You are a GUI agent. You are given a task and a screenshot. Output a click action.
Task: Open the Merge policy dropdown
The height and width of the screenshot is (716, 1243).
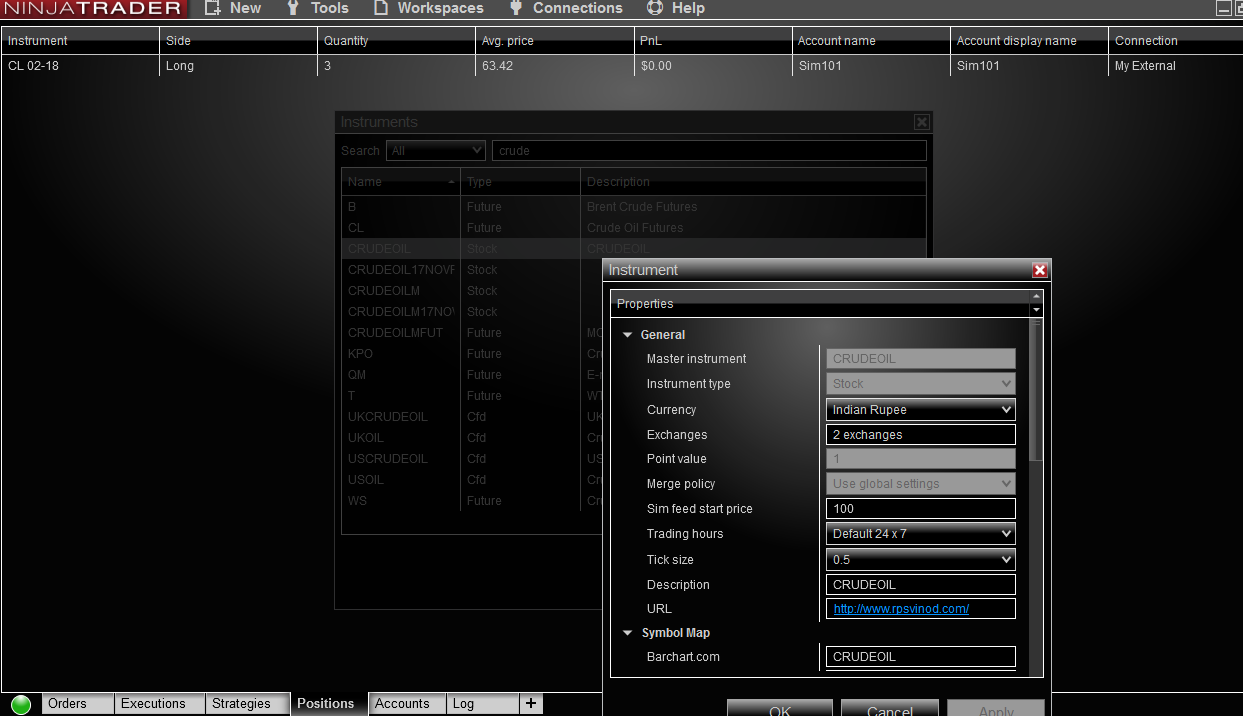point(921,484)
